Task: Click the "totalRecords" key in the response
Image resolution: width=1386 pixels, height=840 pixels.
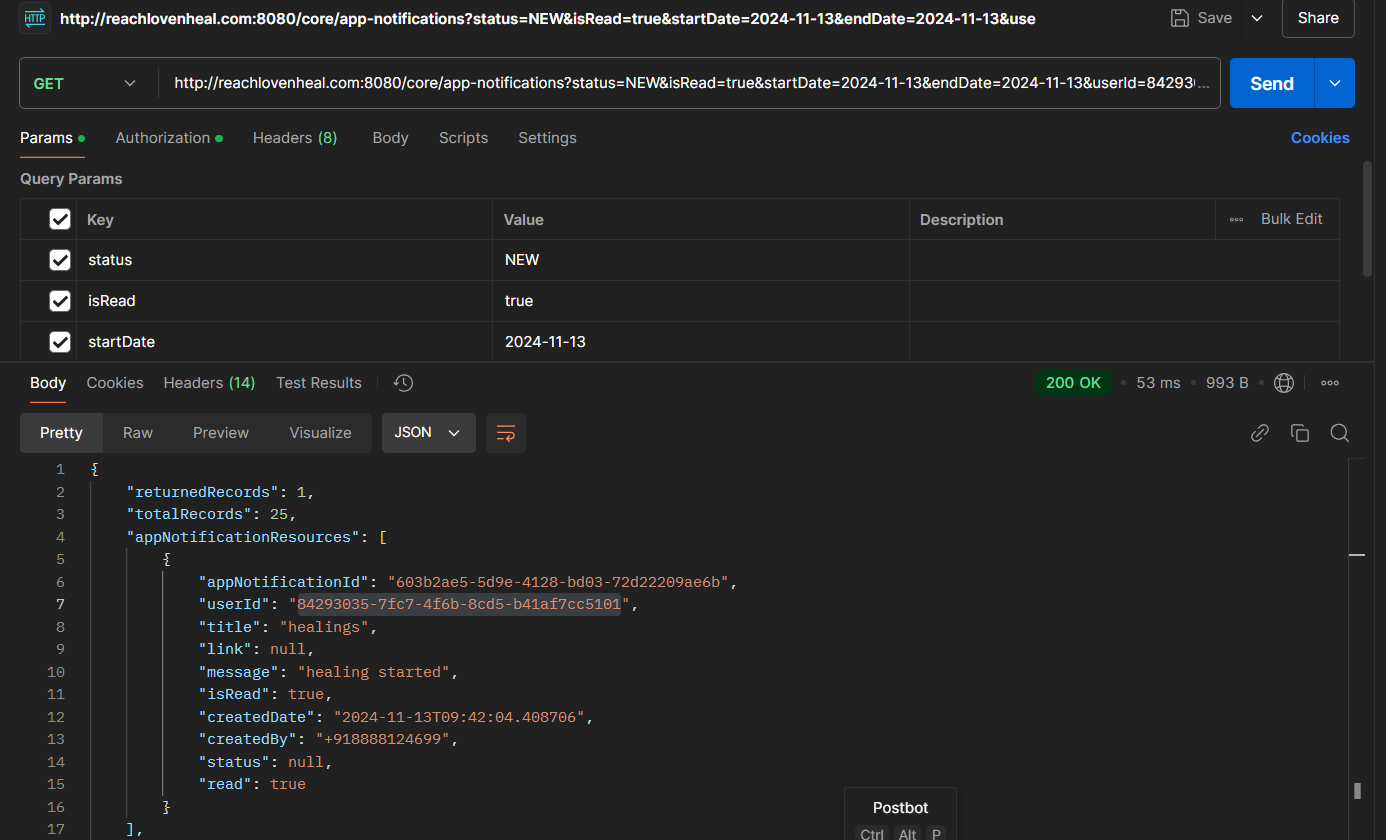Action: click(x=189, y=514)
